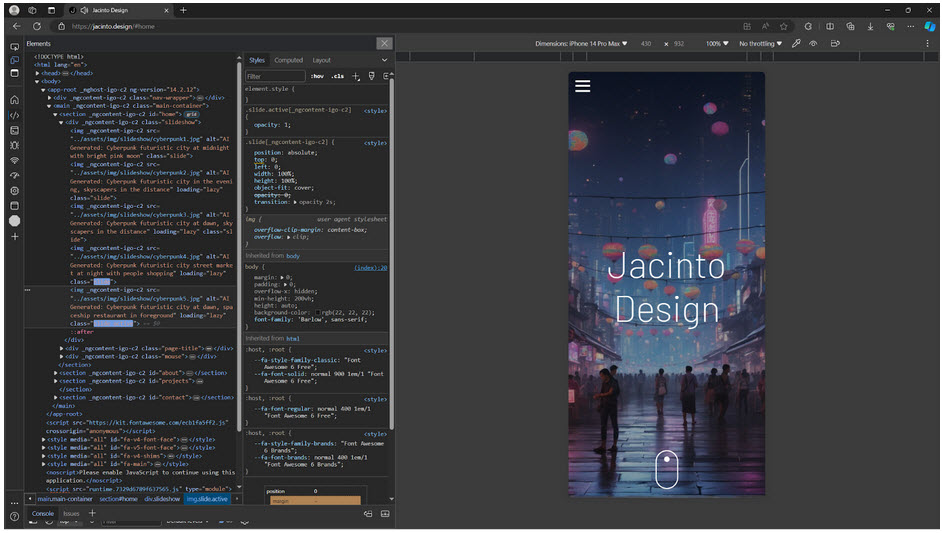Open the Network wifi icon tool
Screen dimensions: 942x533
14,160
